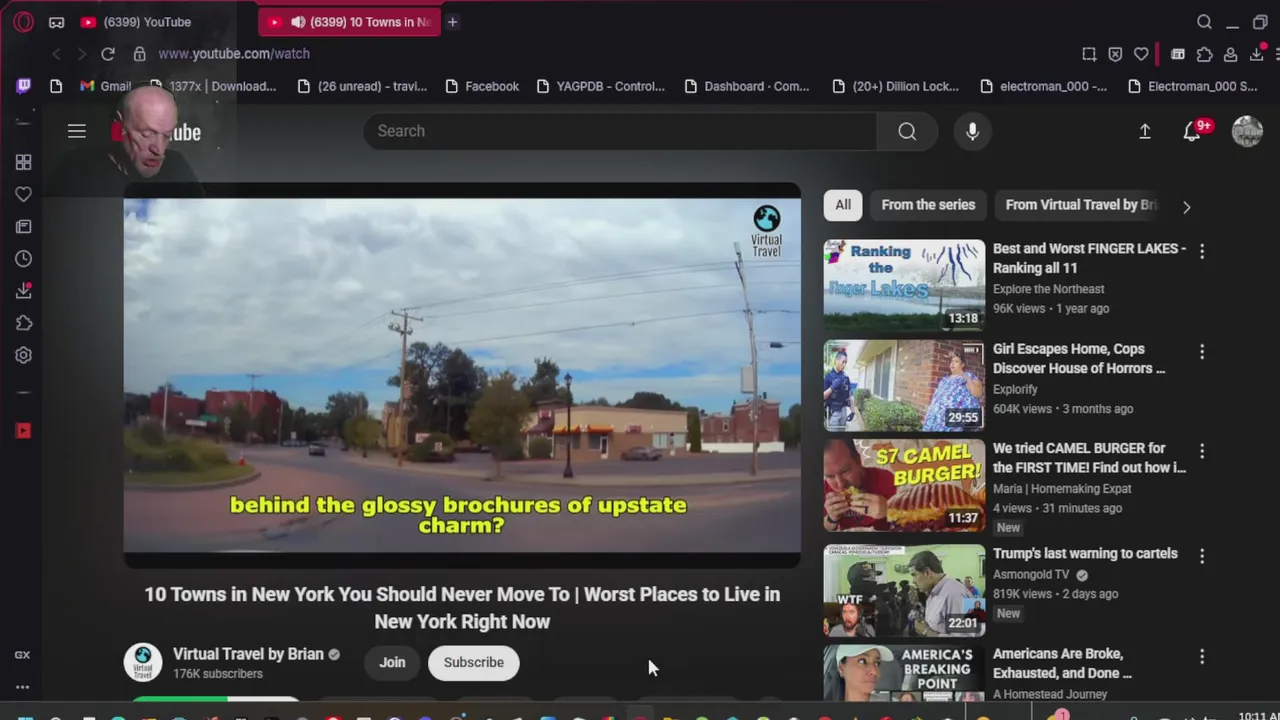Open sidebar downloads panel
The height and width of the screenshot is (720, 1280).
click(x=23, y=291)
